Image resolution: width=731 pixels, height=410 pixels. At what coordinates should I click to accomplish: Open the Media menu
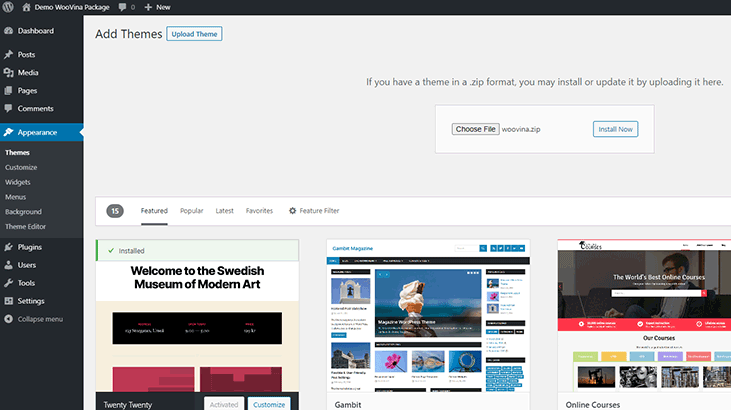pyautogui.click(x=28, y=72)
